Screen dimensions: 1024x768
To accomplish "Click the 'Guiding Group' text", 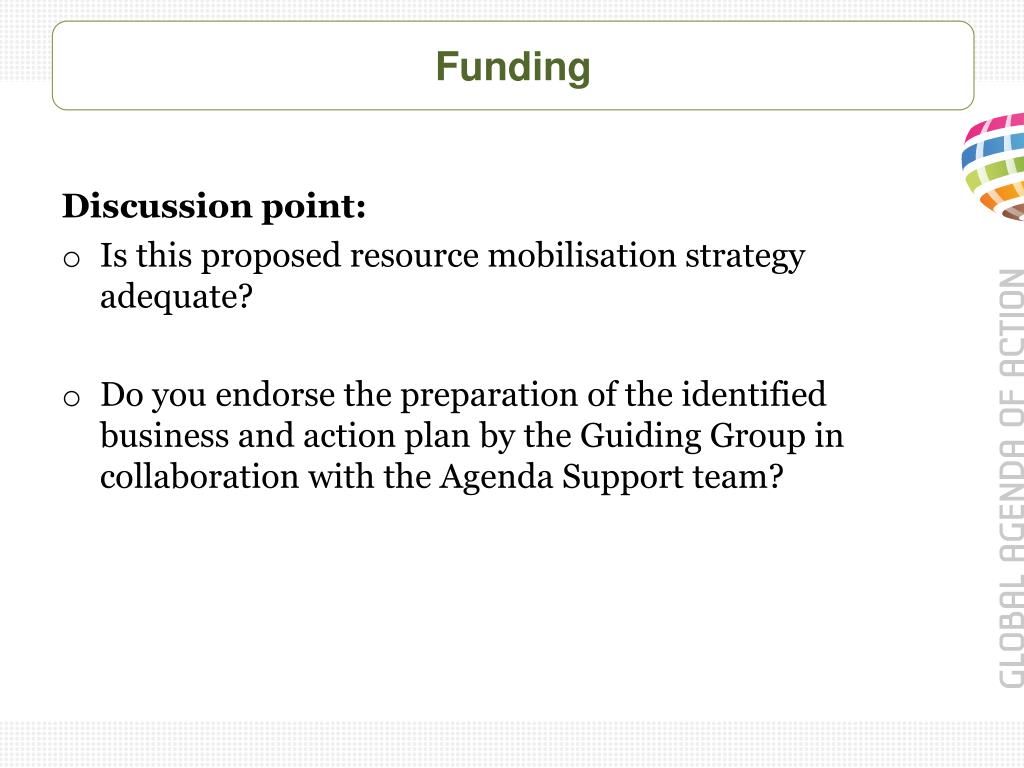I will point(692,436).
